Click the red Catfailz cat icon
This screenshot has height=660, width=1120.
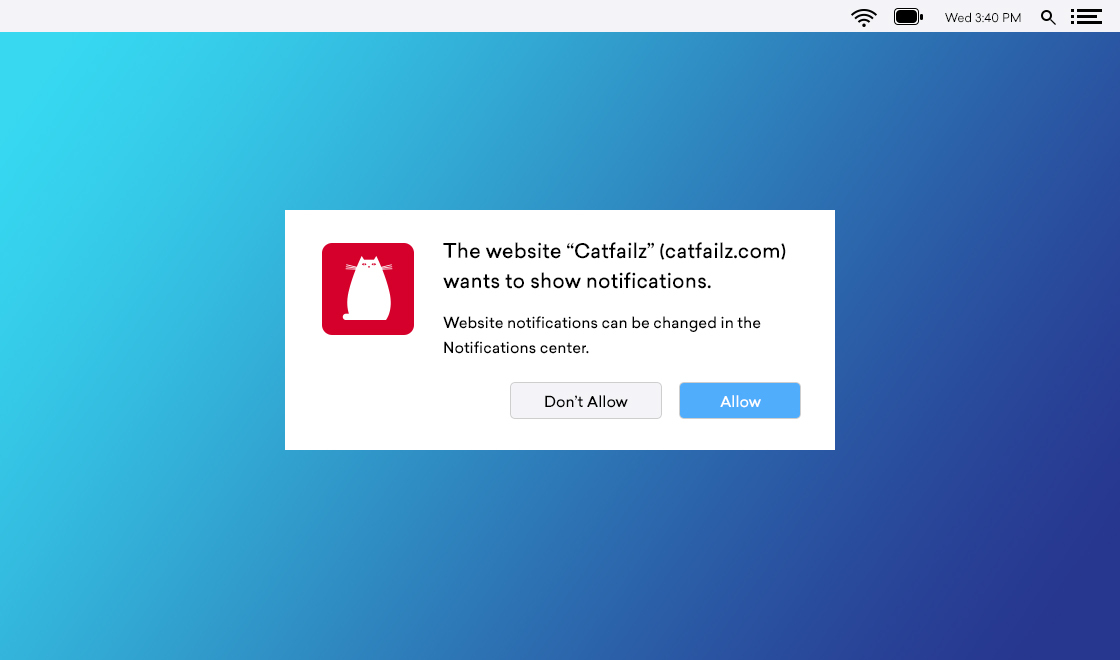coord(368,289)
